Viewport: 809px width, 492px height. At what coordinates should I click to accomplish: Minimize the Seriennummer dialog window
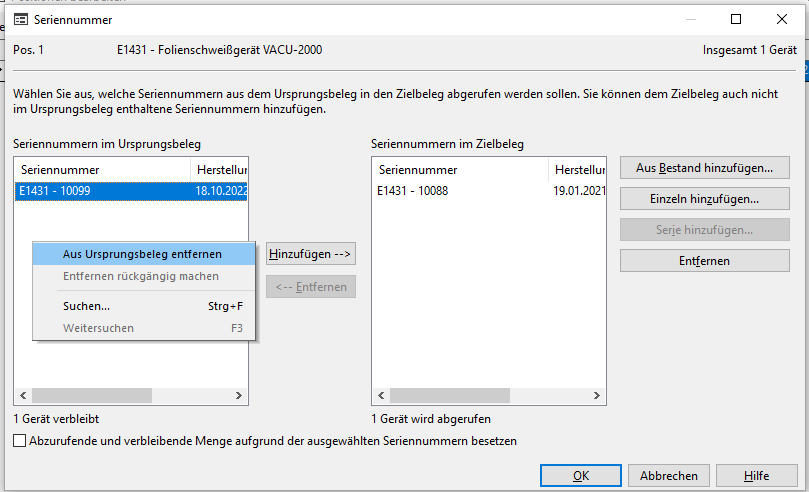690,19
